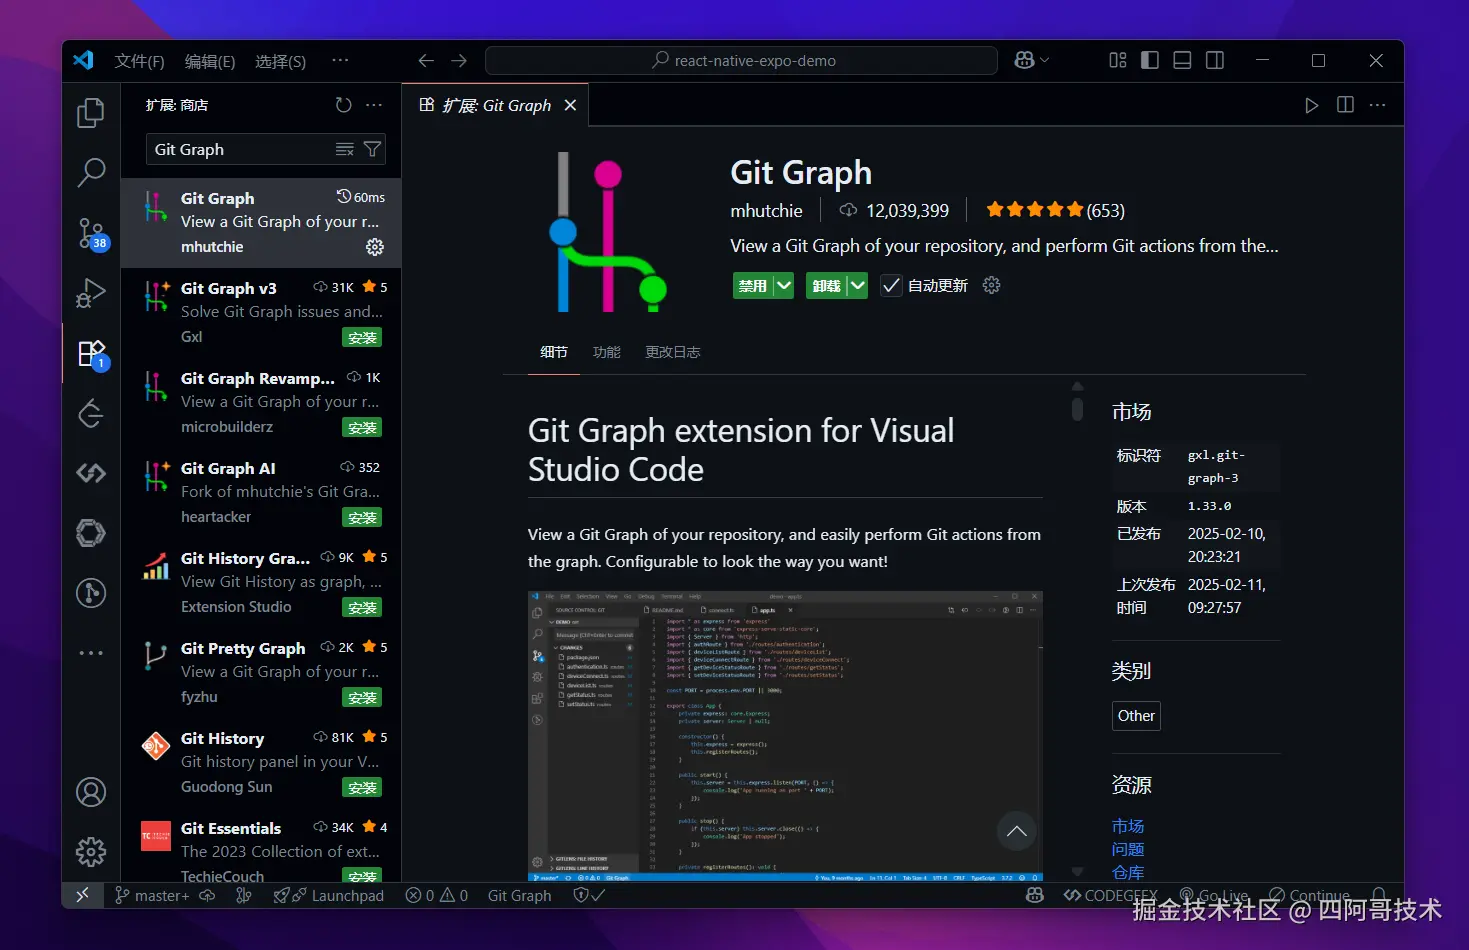1469x950 pixels.
Task: Switch to the Changelog tab
Action: 673,352
